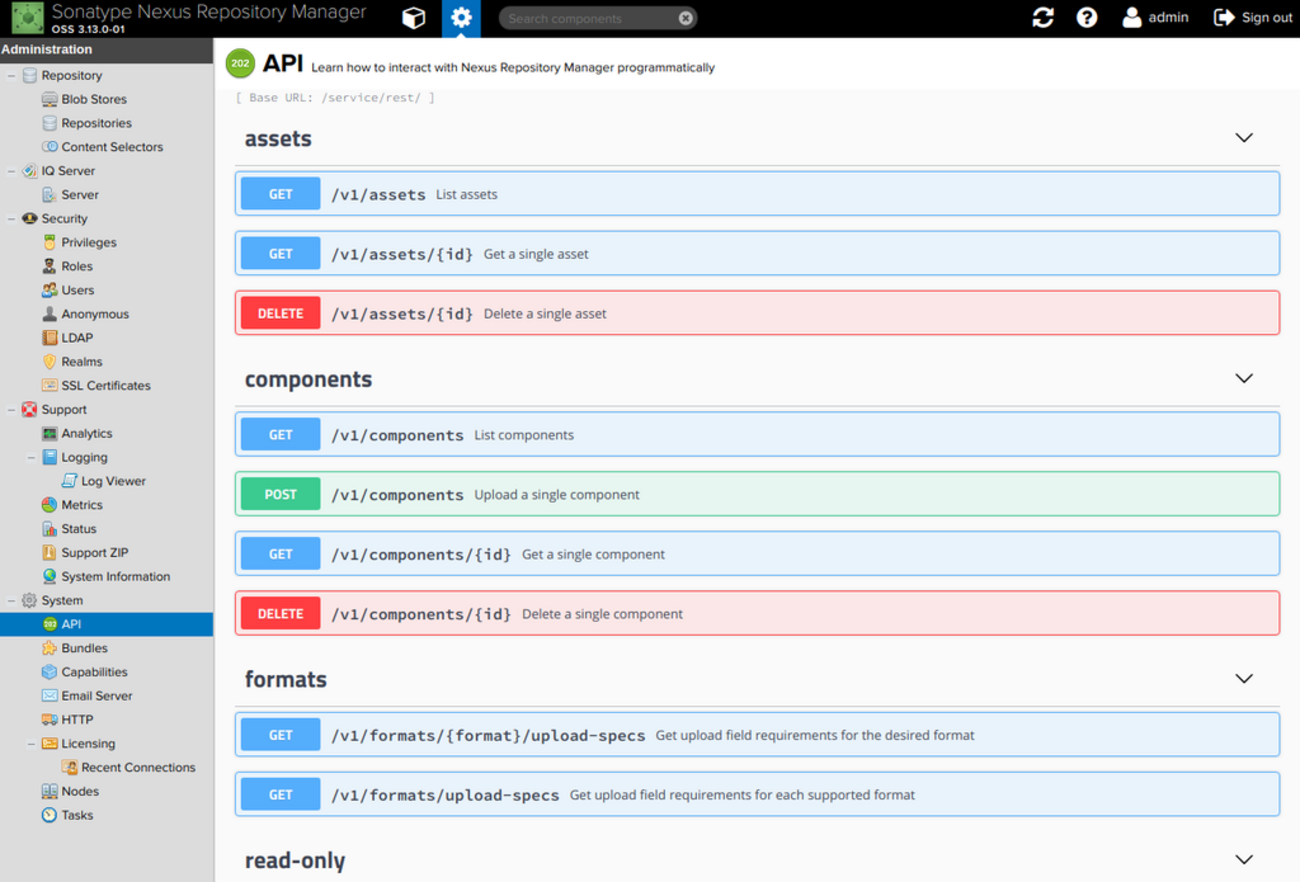
Task: Click the Blob Stores icon in sidebar
Action: pos(49,99)
